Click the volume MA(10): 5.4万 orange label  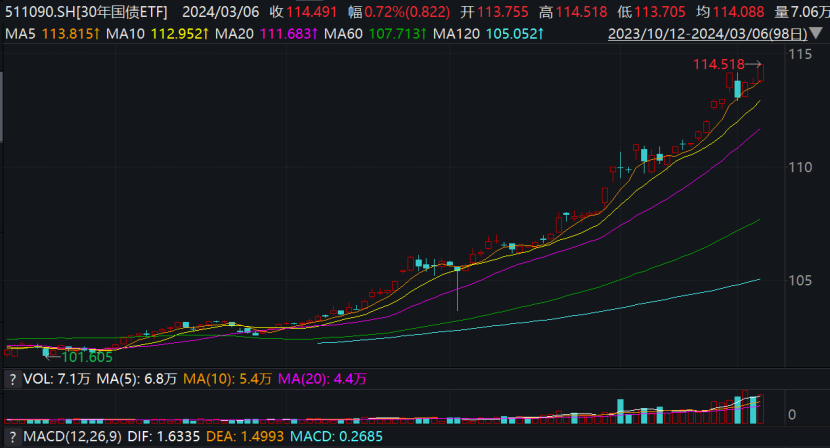227,379
